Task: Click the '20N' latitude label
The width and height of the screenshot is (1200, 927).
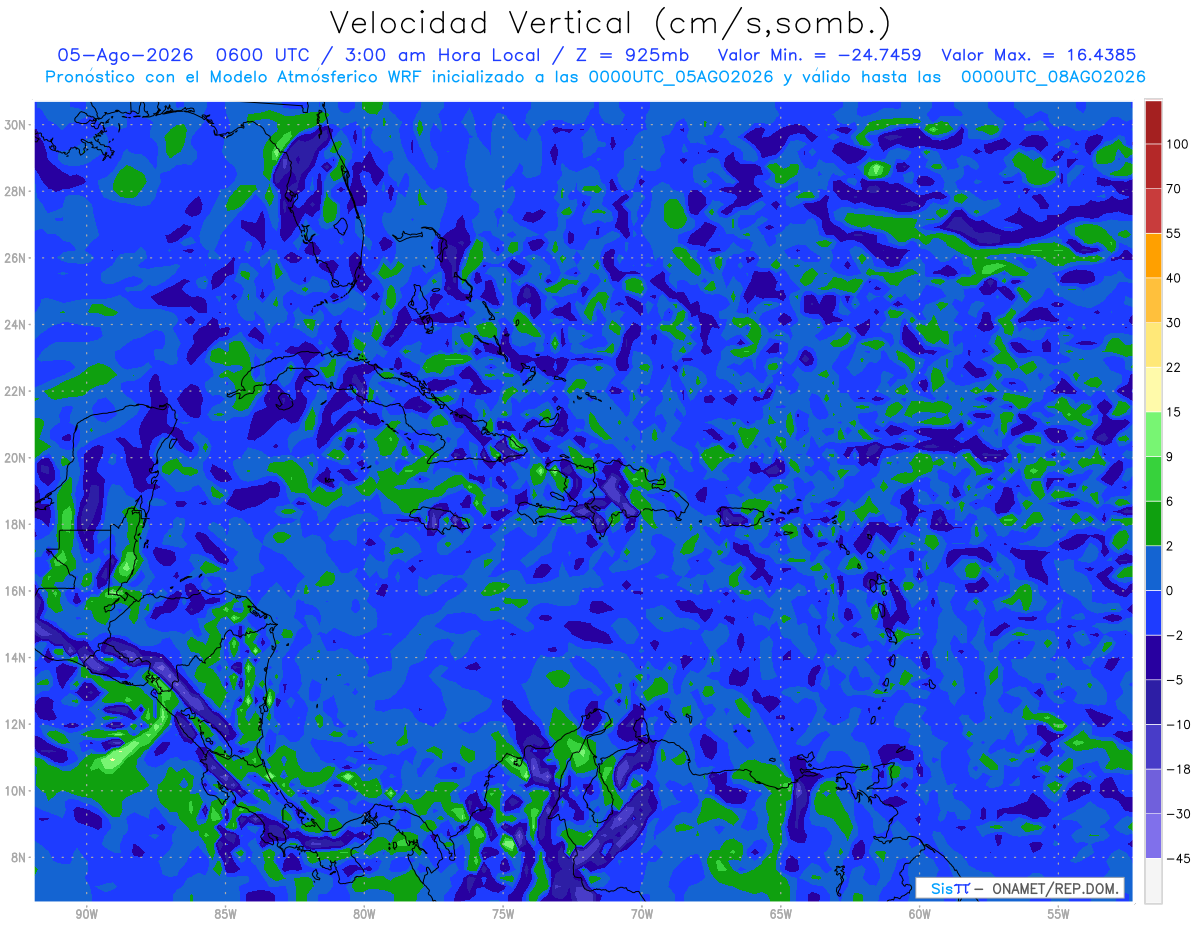Action: click(16, 458)
